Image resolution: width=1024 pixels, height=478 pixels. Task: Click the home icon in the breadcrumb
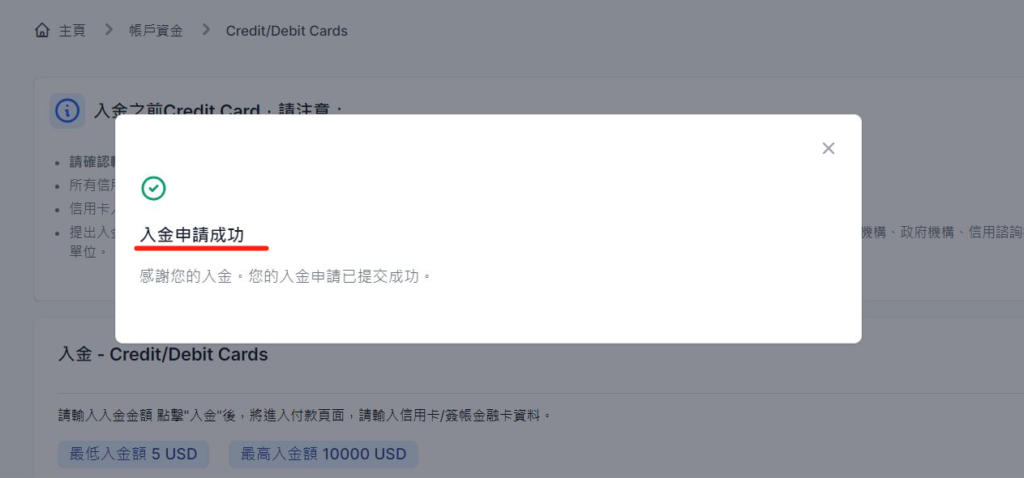42,30
